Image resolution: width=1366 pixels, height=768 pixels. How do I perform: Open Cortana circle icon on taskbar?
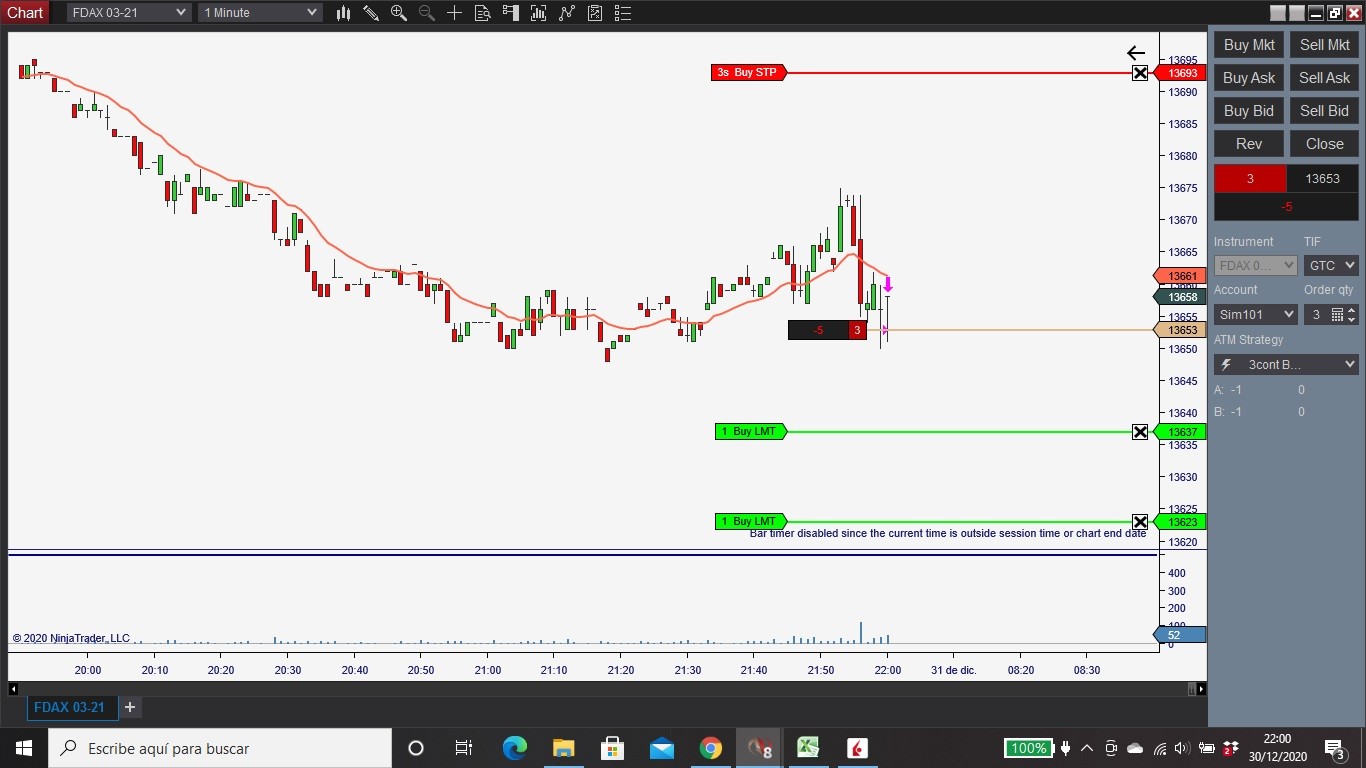(x=416, y=748)
